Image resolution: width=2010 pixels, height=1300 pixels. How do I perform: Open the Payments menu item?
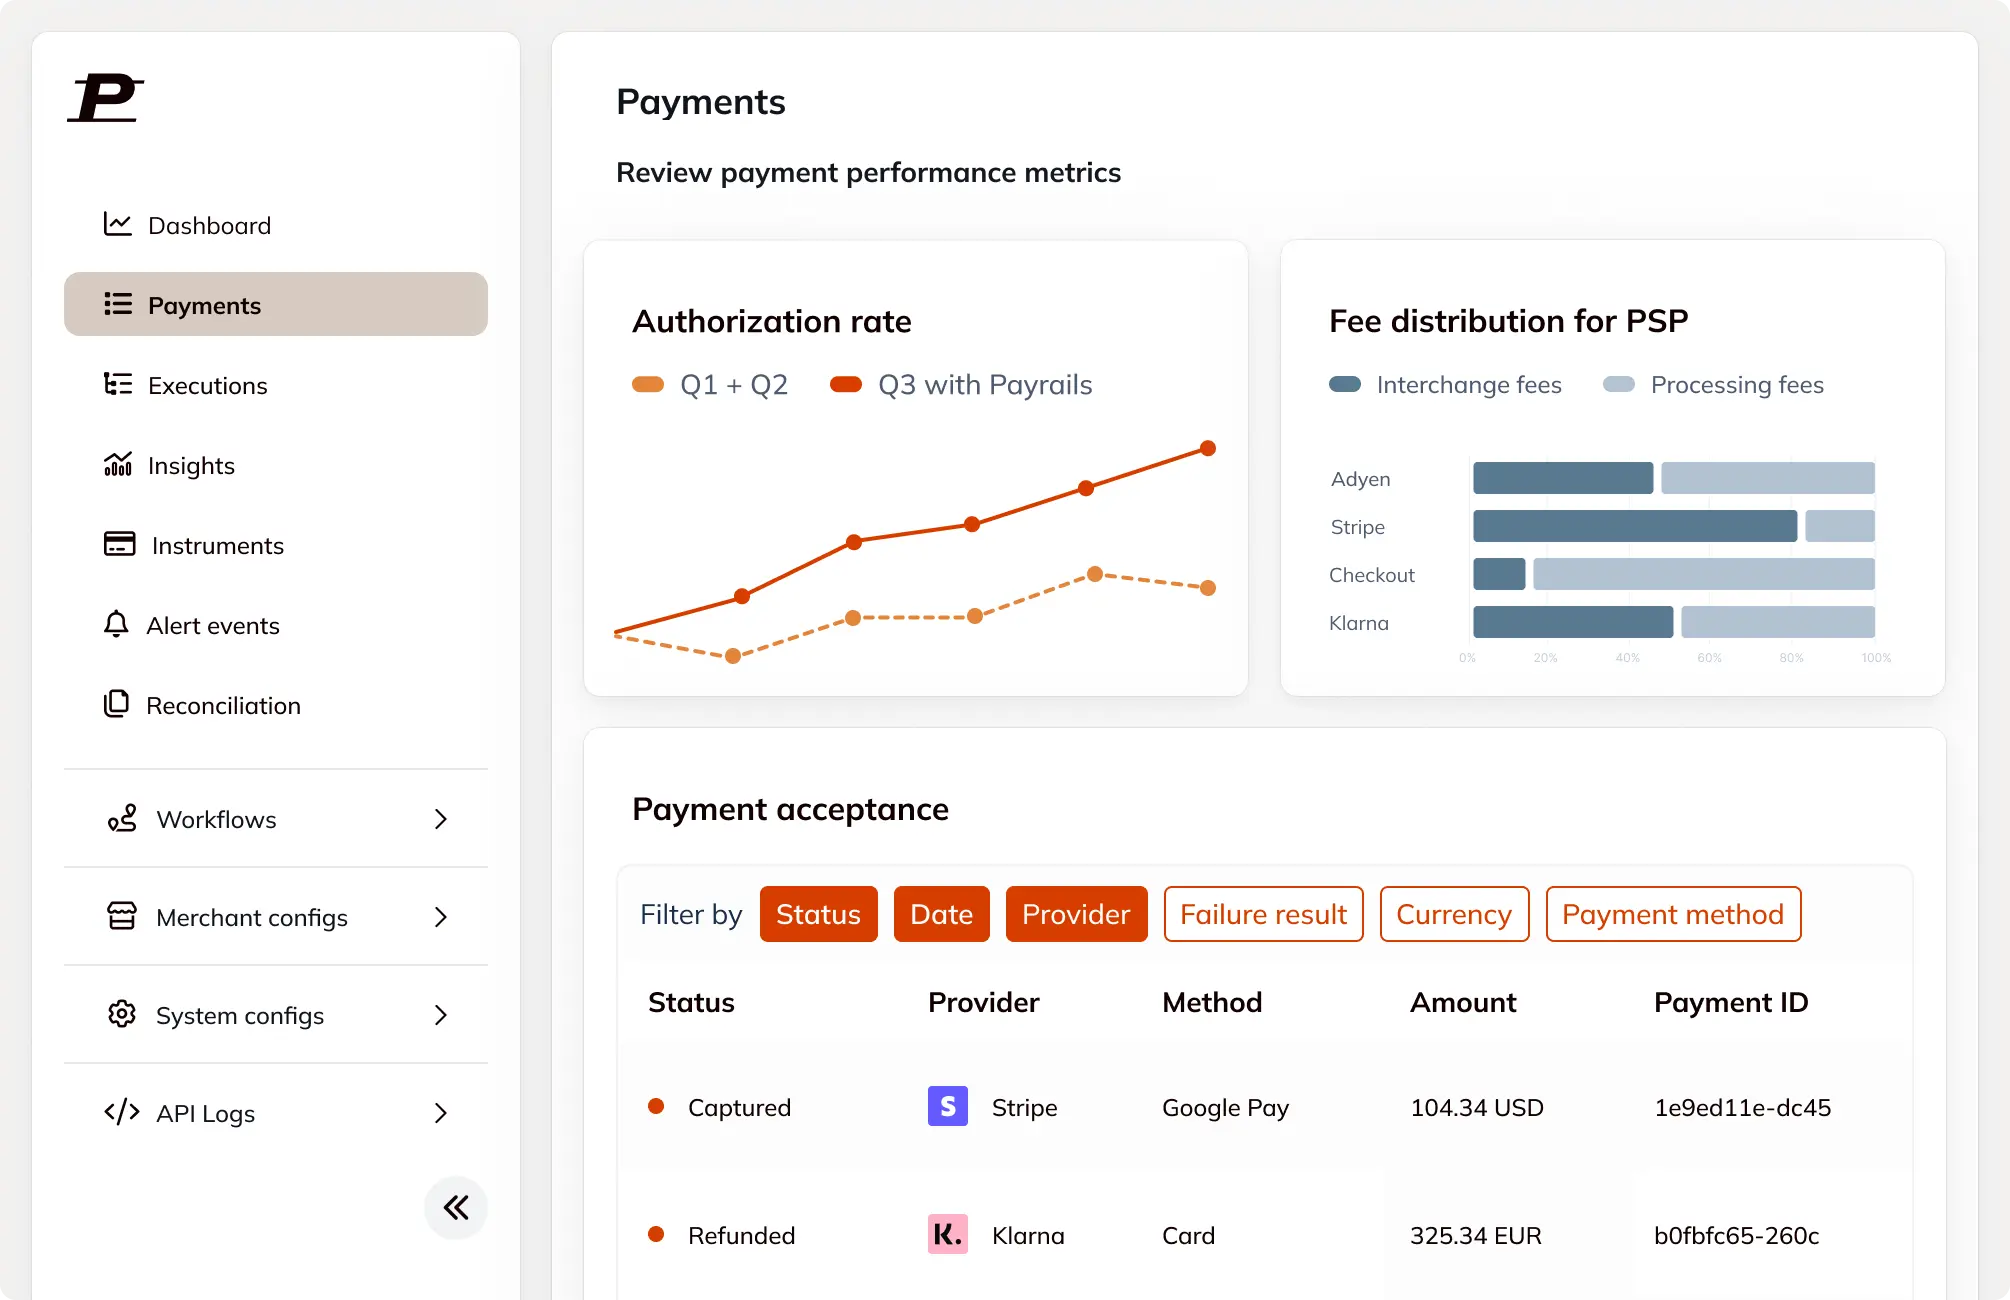tap(275, 304)
